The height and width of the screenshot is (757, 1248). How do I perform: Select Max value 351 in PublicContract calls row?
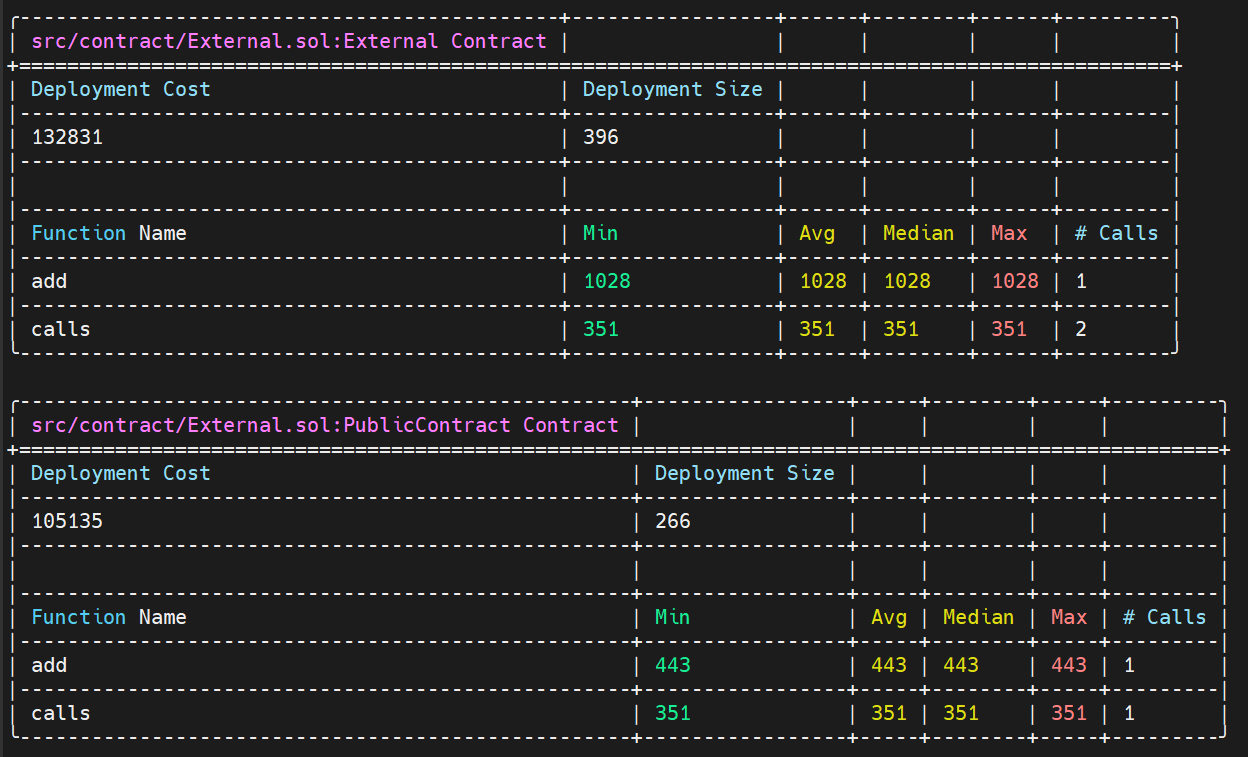point(1069,713)
